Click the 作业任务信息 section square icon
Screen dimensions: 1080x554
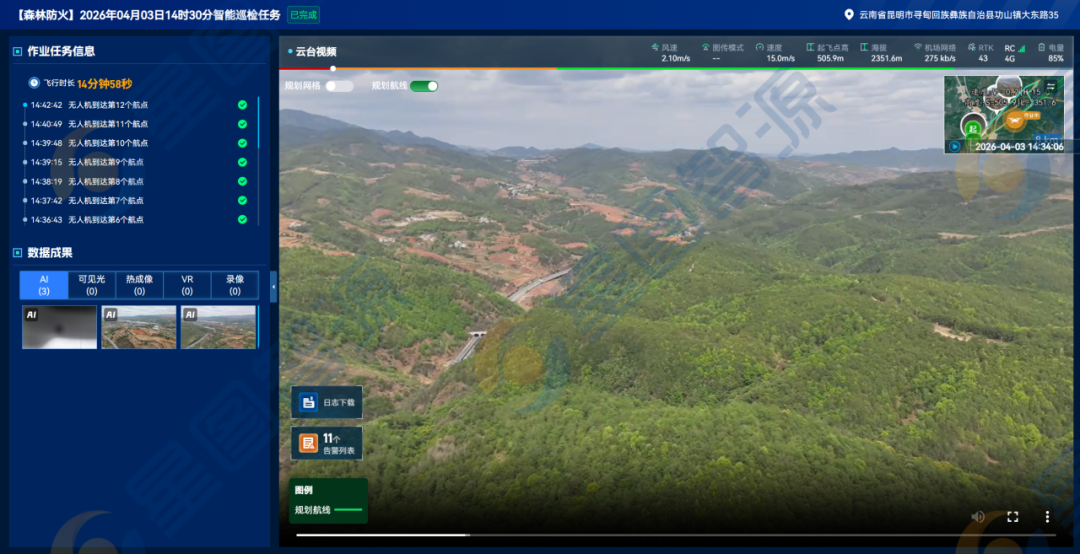click(17, 51)
